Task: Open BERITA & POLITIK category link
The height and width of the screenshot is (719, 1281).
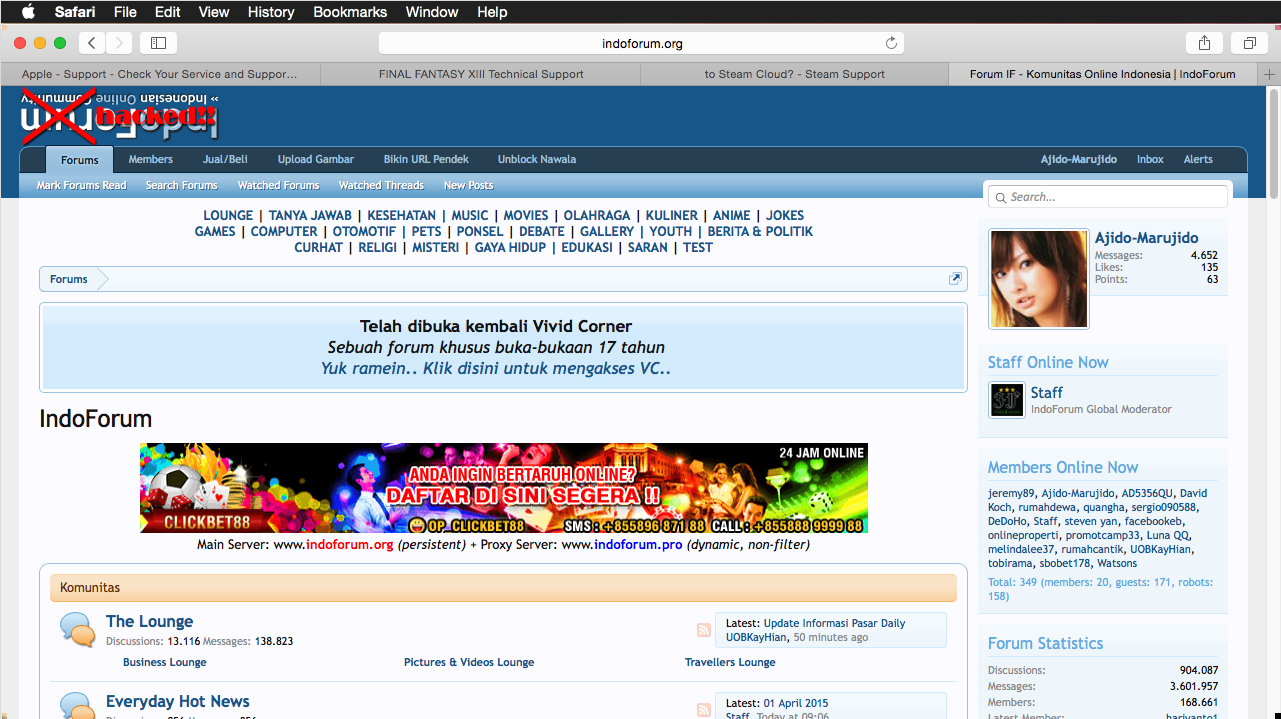Action: 760,231
